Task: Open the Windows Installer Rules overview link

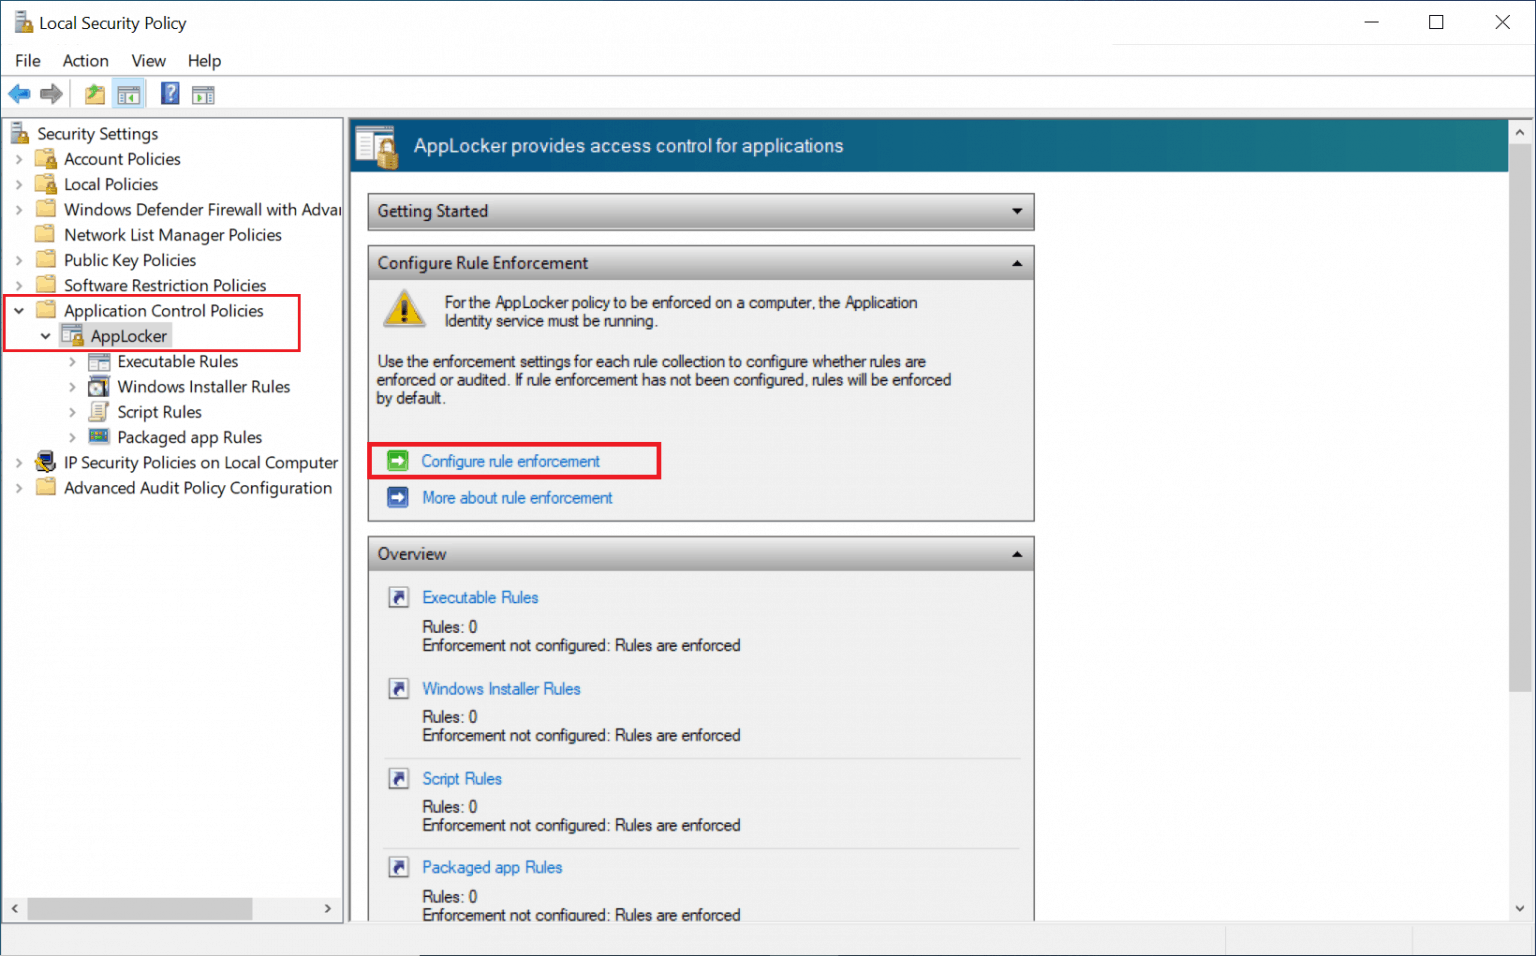Action: point(501,688)
